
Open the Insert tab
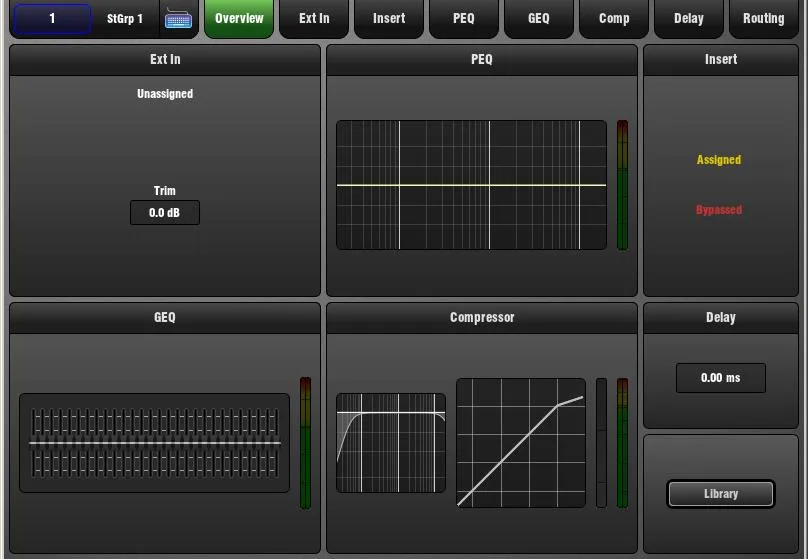click(x=389, y=19)
